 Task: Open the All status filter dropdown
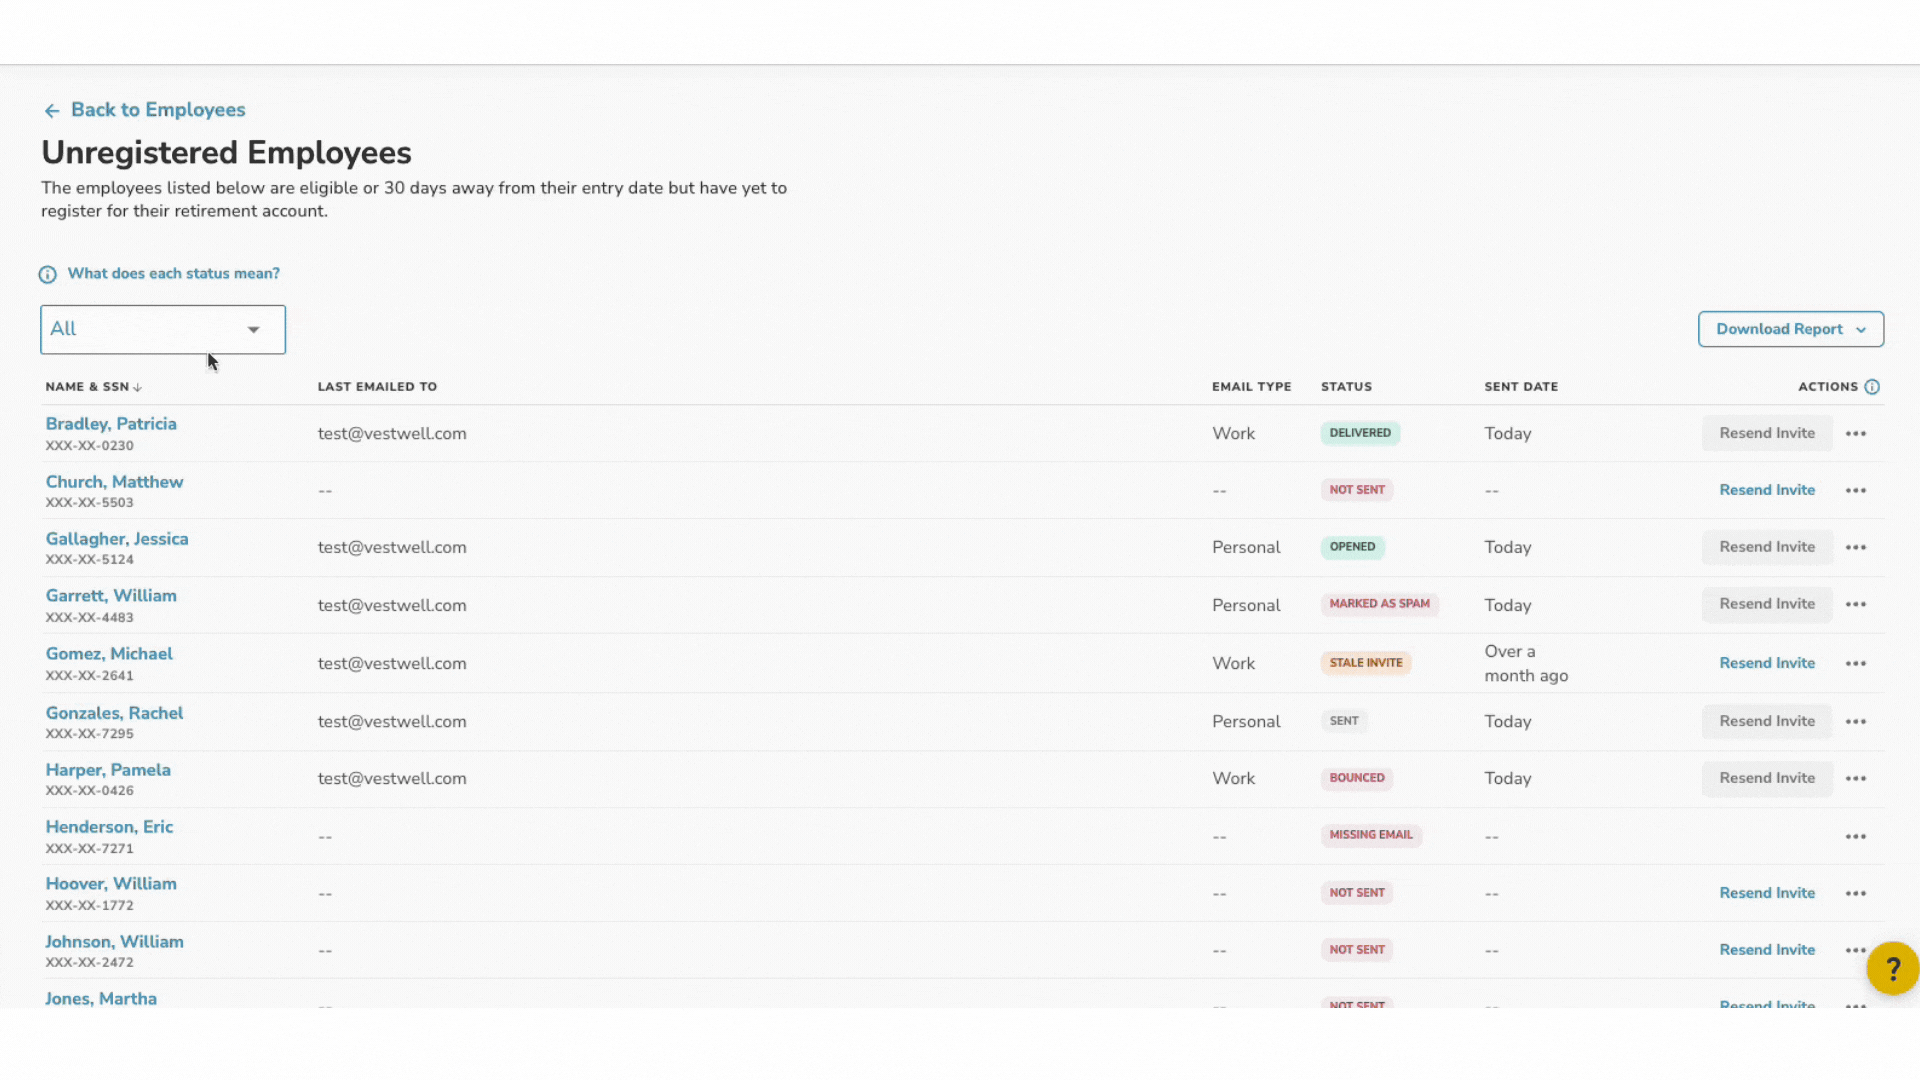pos(163,330)
